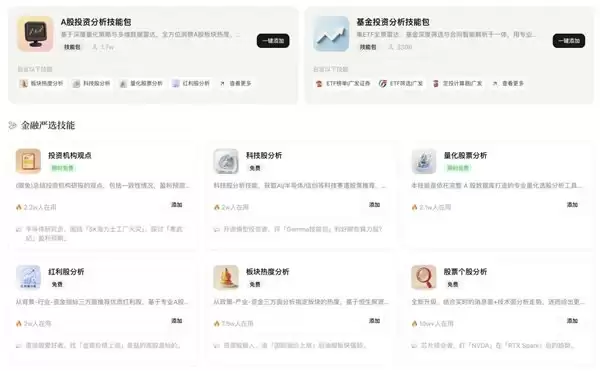Open the ETF筛选广发 chip
Screen dimensions: 600x371
coord(401,83)
